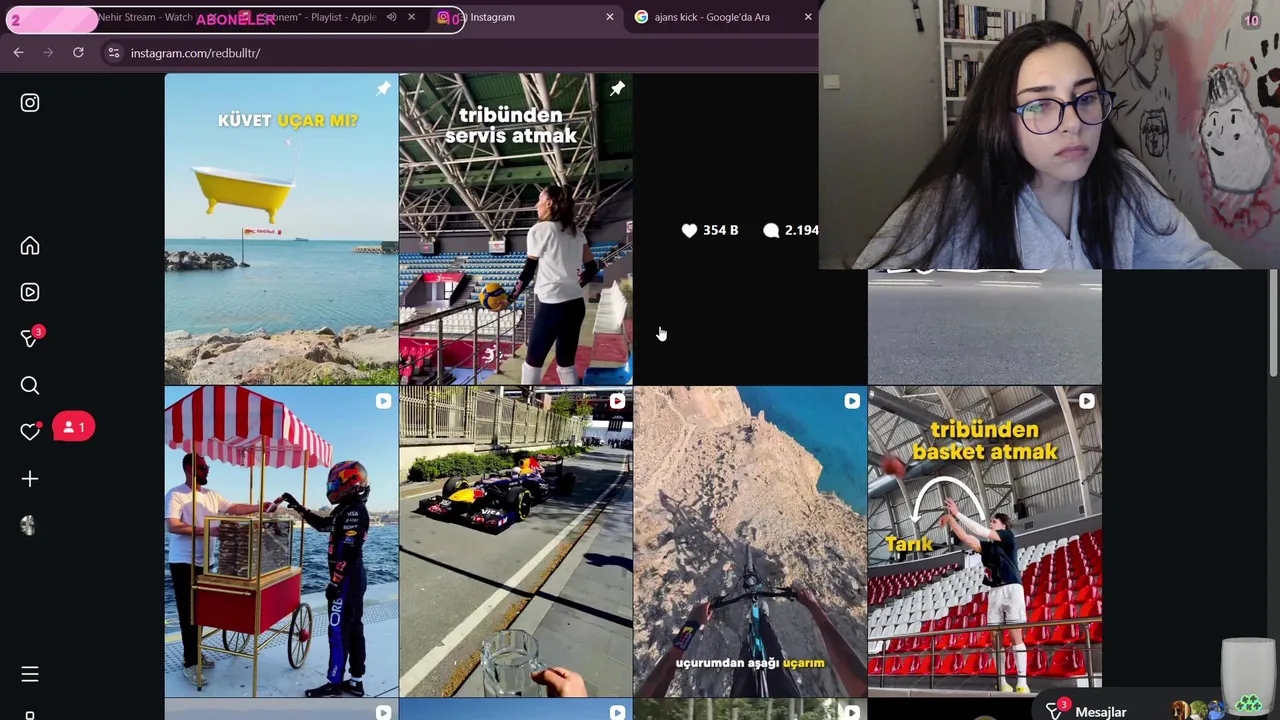Reload the Instagram page
The image size is (1280, 720).
pos(78,53)
